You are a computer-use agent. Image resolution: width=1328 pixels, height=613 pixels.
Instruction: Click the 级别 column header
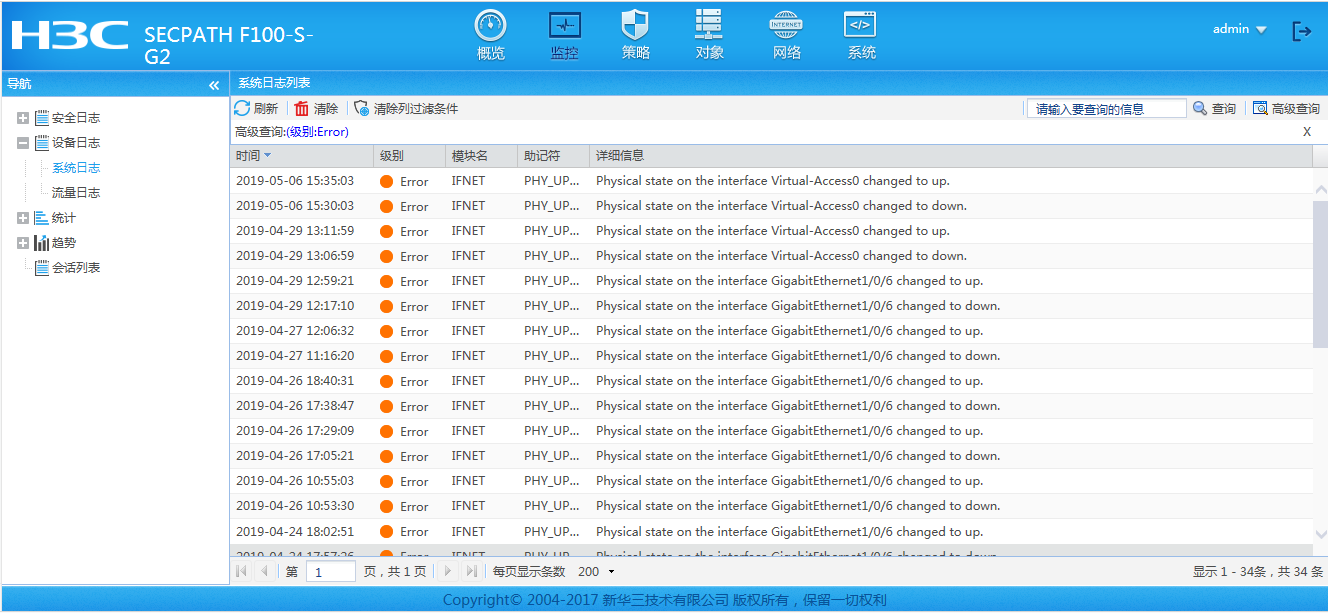(x=409, y=156)
